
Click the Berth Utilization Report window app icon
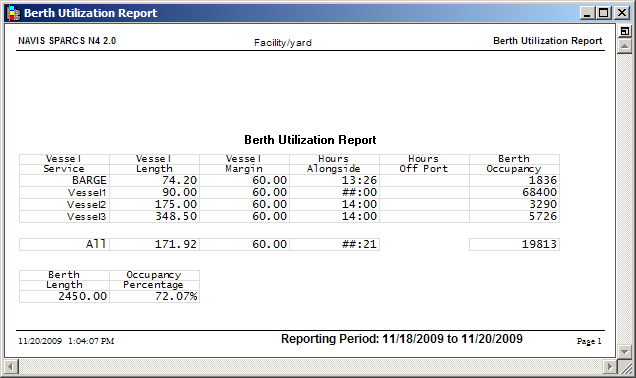pos(13,13)
